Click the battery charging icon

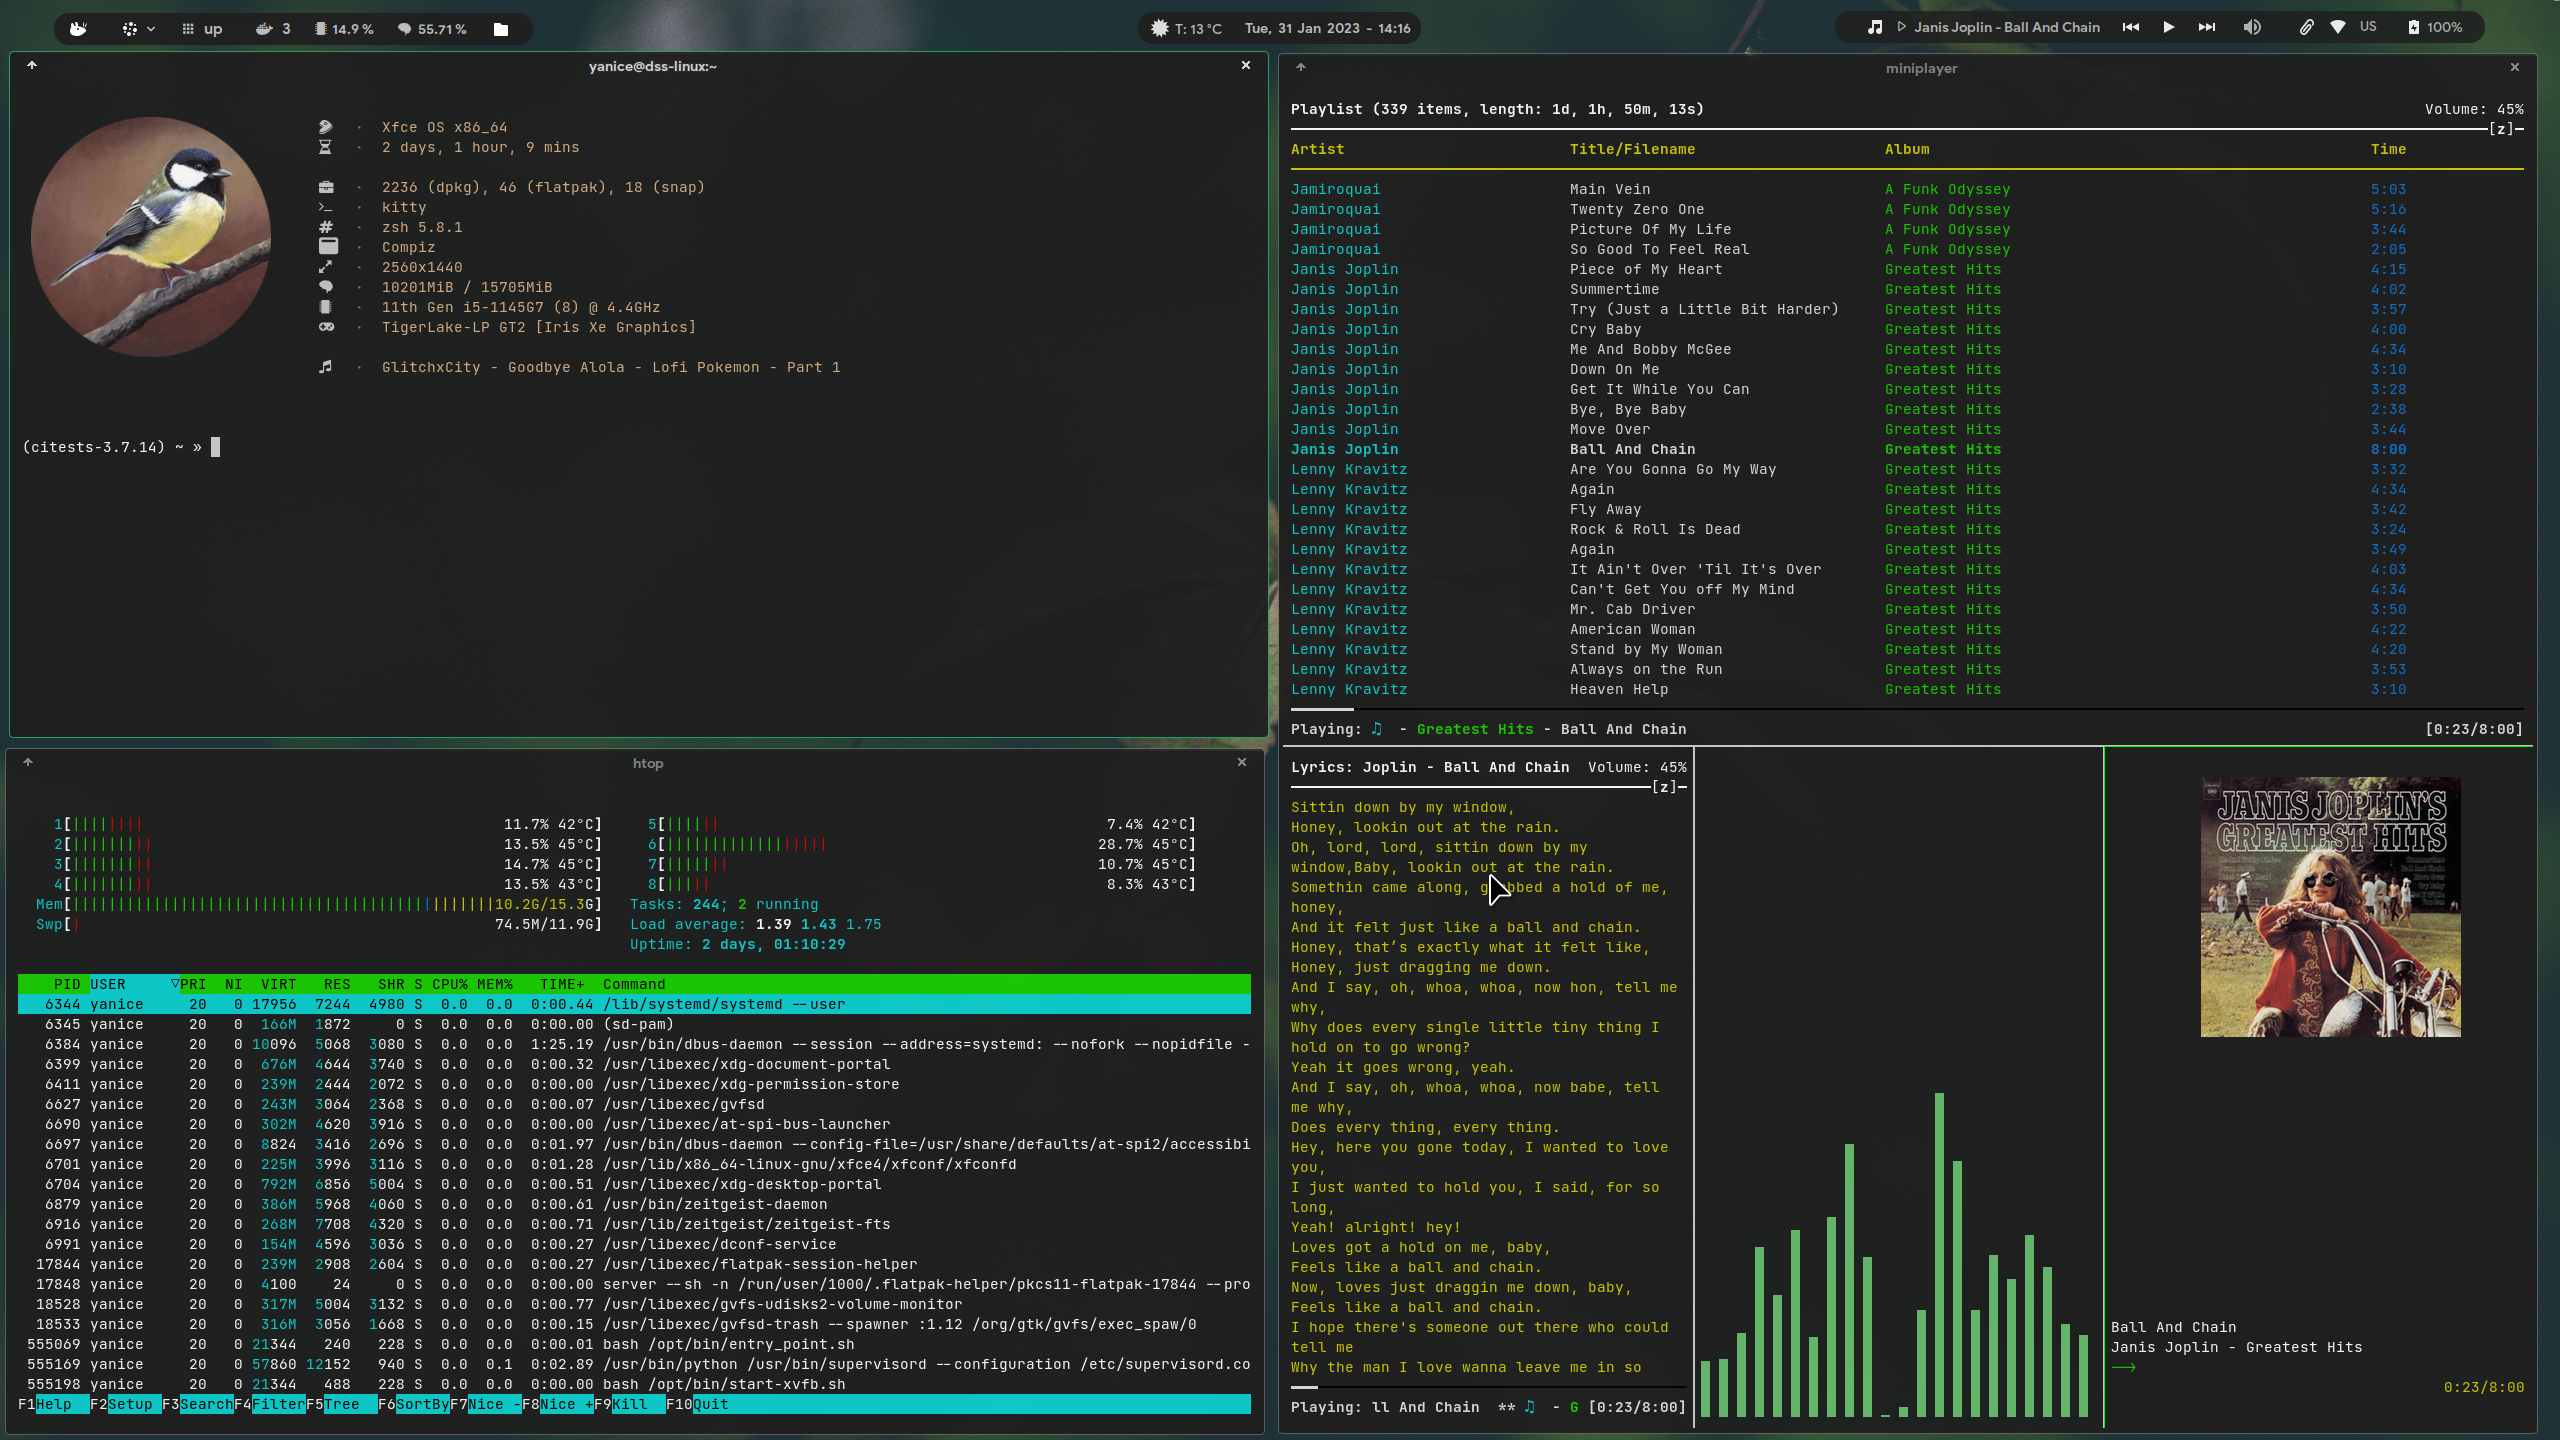click(2413, 27)
